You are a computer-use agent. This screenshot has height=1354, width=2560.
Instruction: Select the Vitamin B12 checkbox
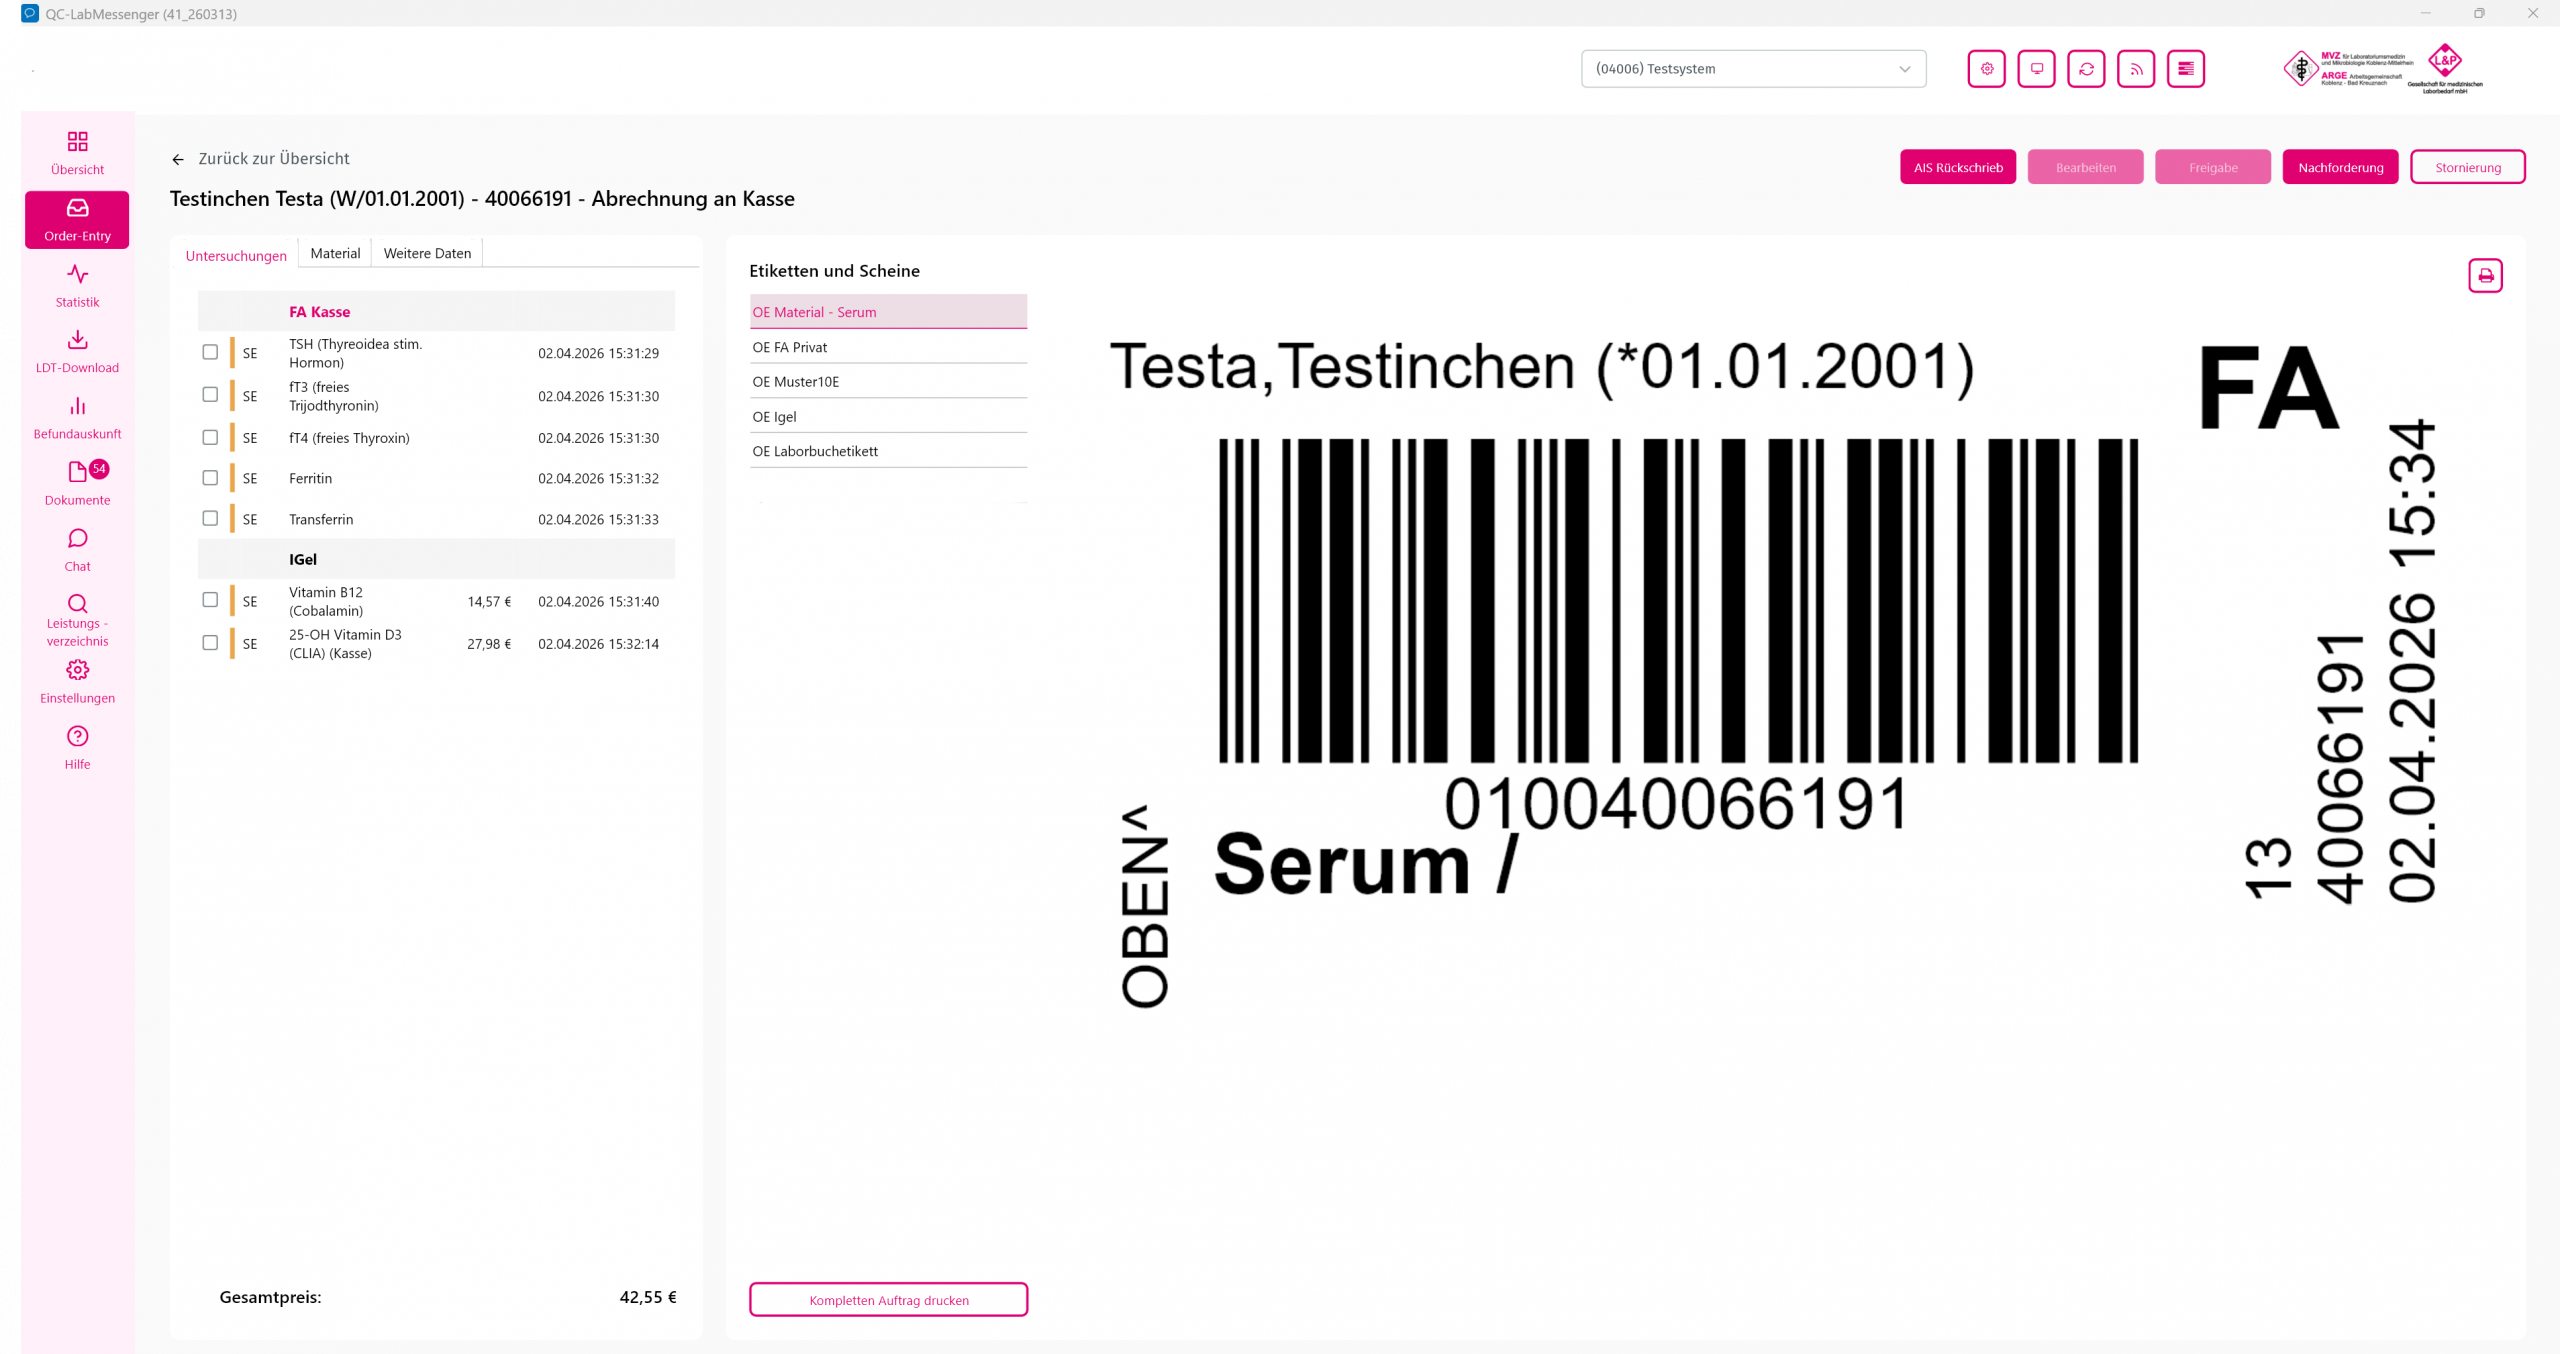point(210,600)
